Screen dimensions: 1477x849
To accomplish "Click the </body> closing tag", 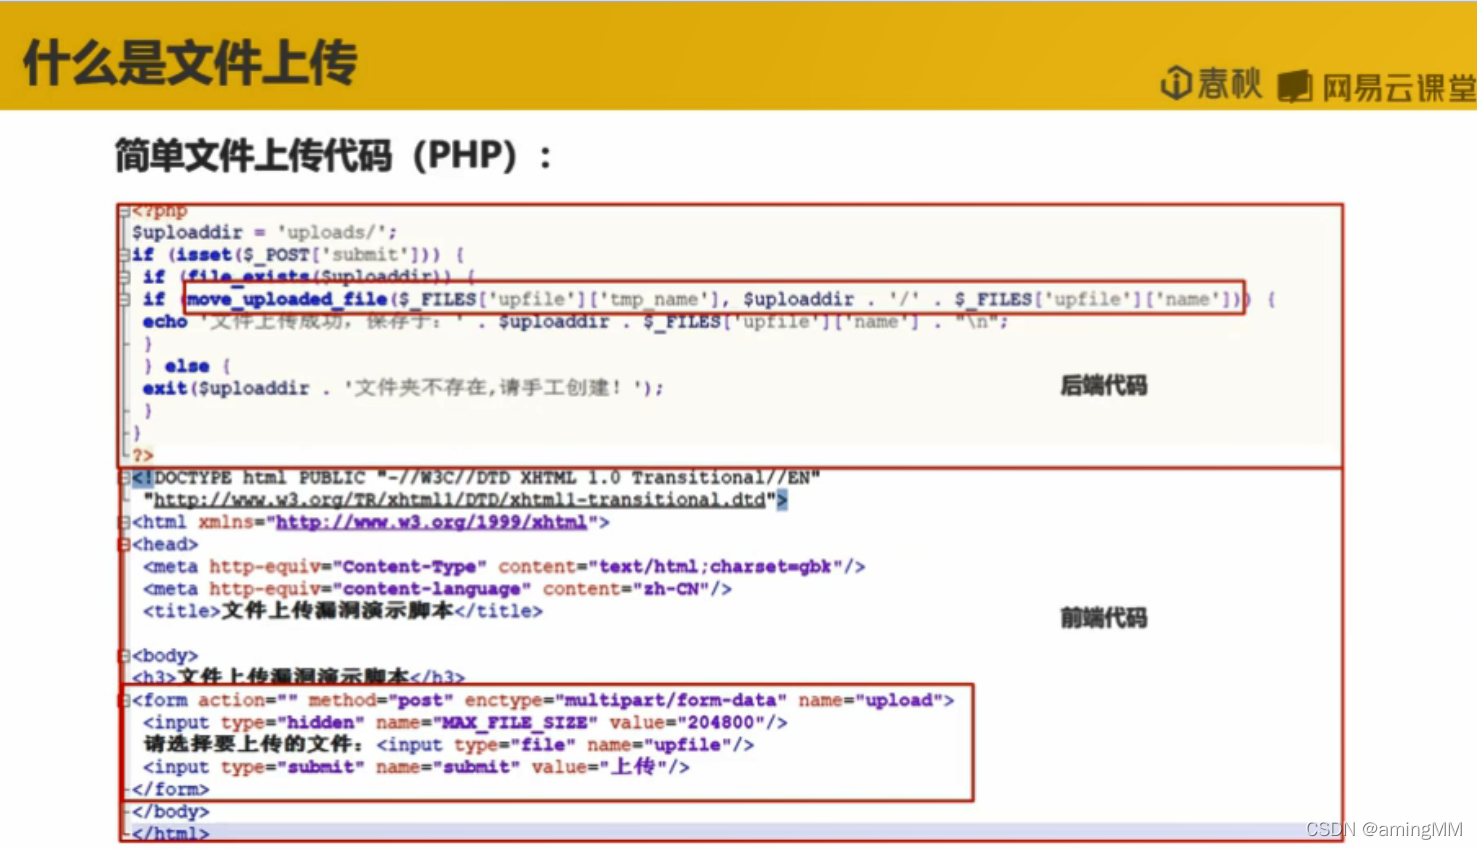I will (170, 811).
